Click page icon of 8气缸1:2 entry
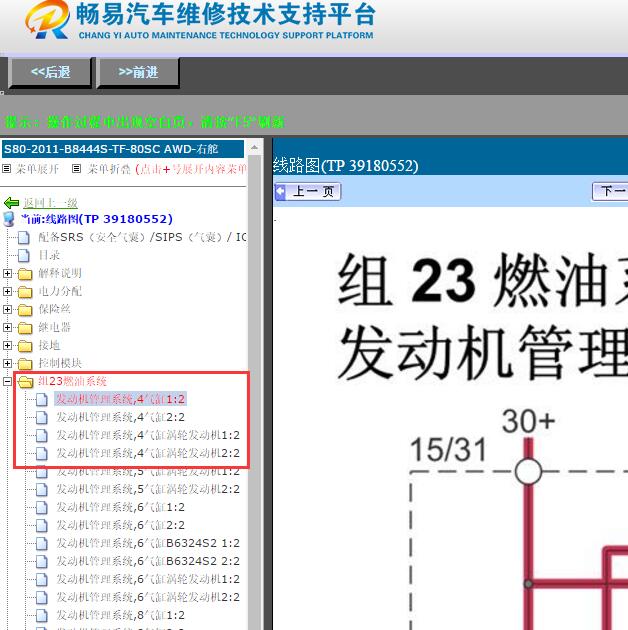 pos(41,616)
